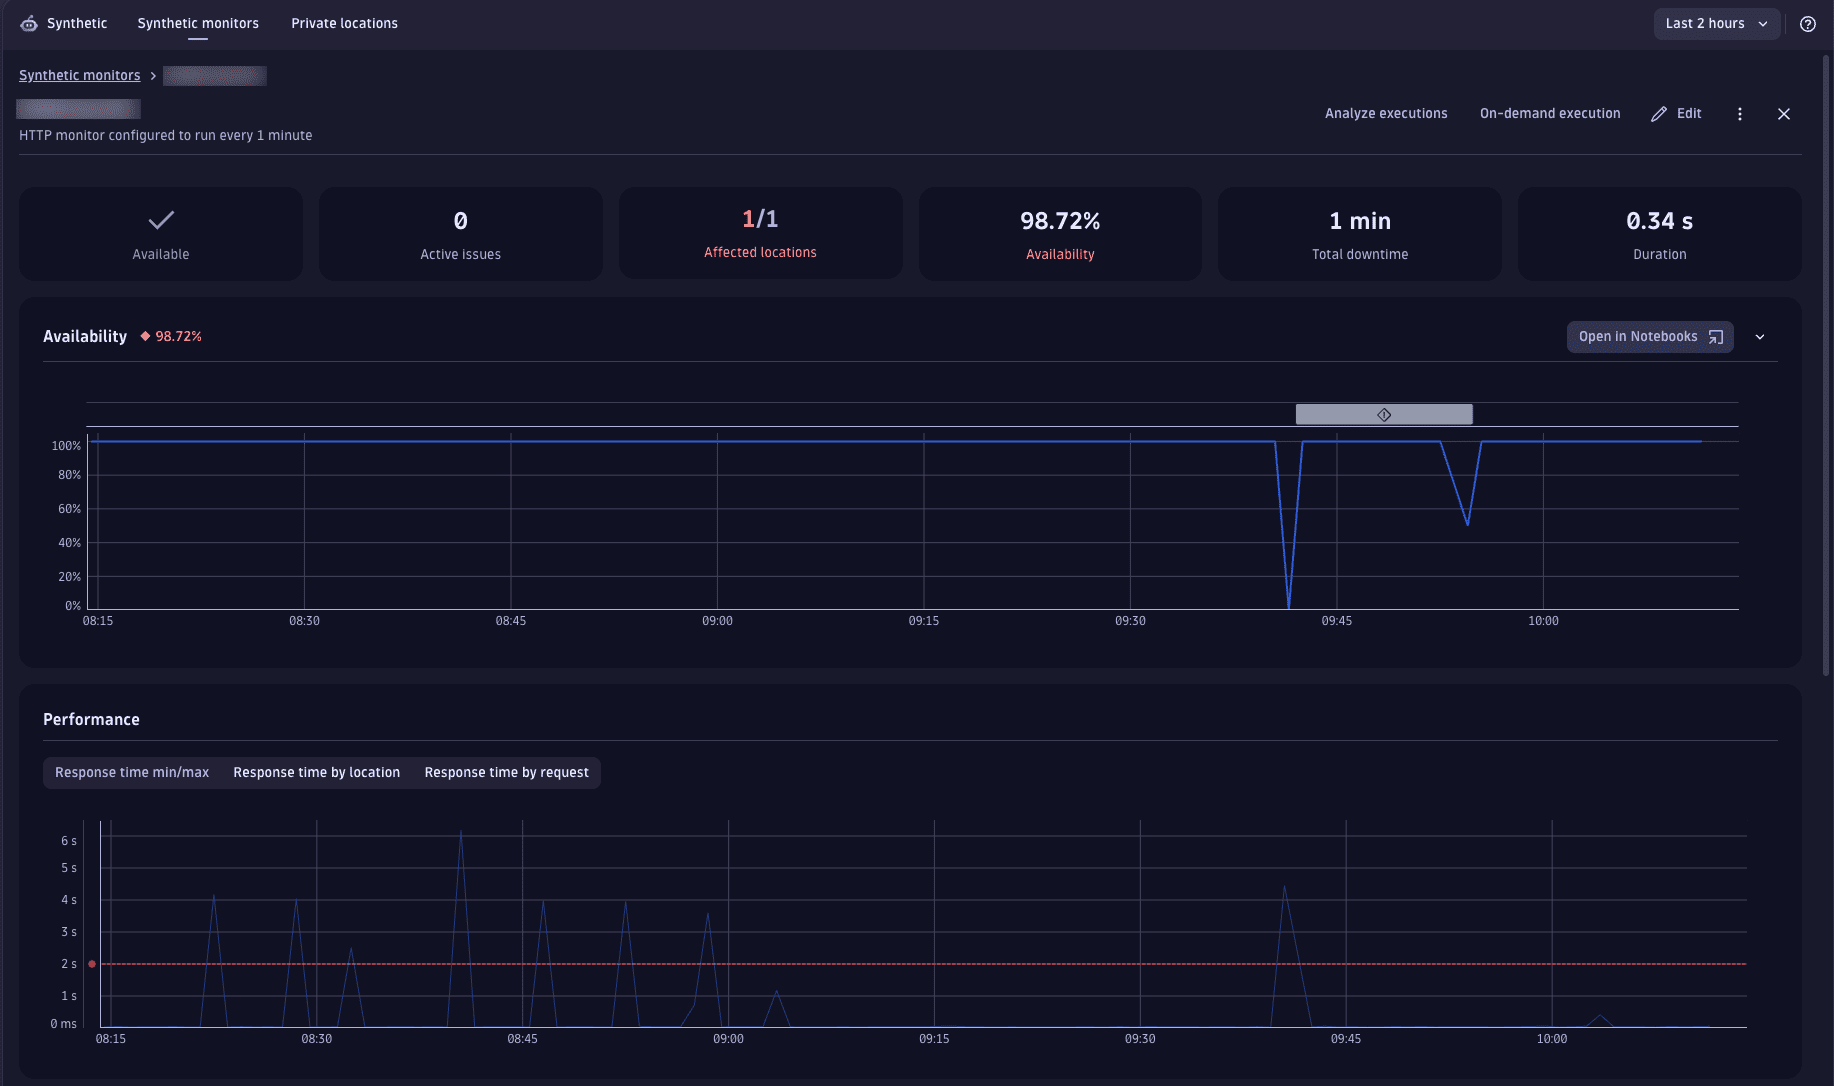Image resolution: width=1834 pixels, height=1086 pixels.
Task: Click the Available checkmark icon
Action: pos(161,220)
